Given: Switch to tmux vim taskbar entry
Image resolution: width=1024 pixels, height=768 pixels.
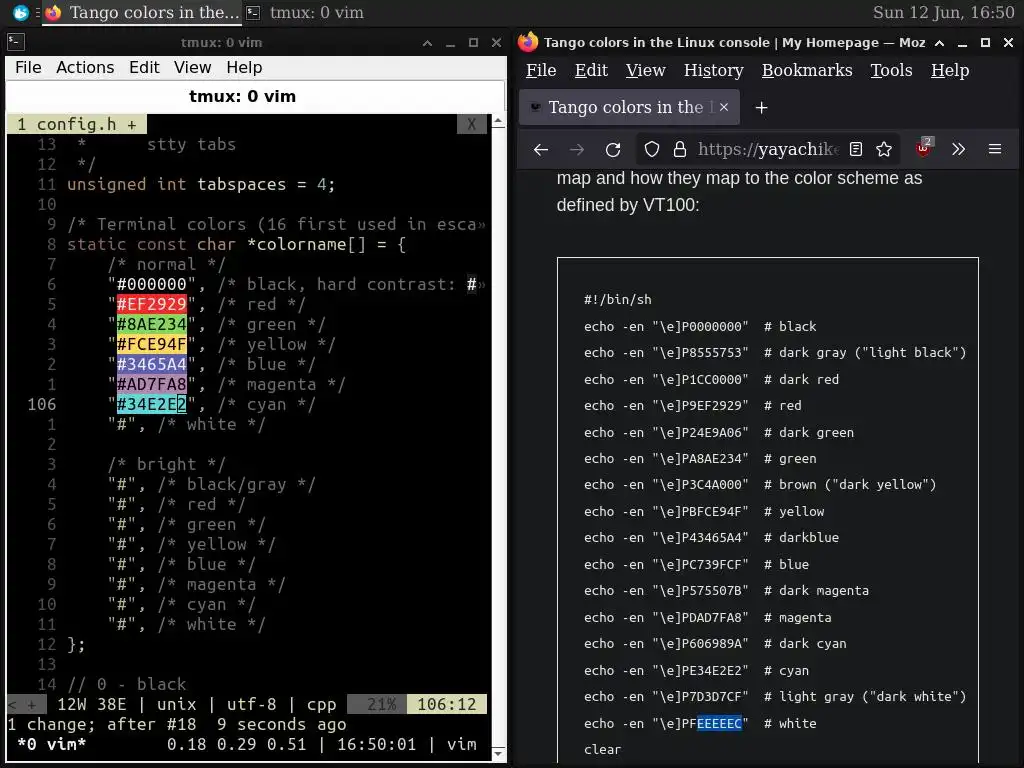Looking at the screenshot, I should coord(304,12).
